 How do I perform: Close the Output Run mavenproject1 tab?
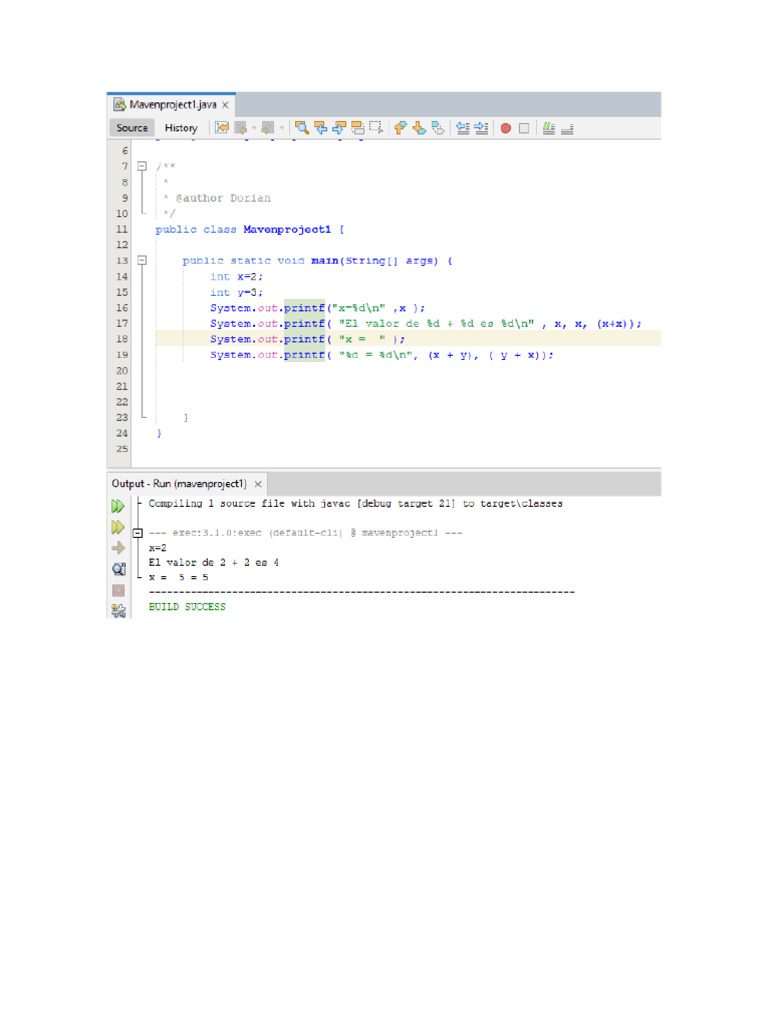tap(258, 483)
